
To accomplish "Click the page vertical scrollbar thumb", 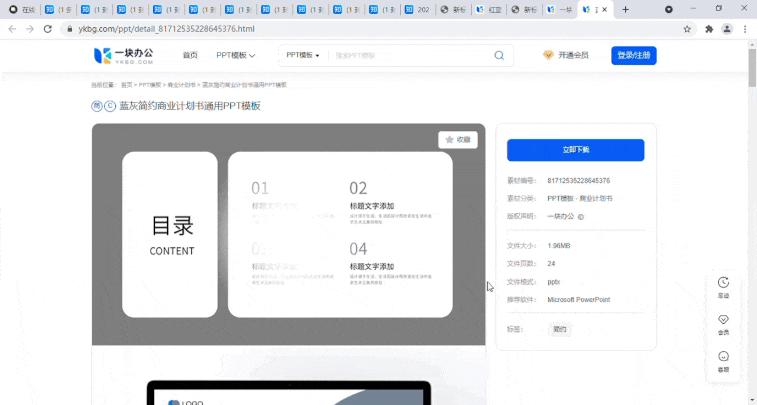I will point(752,67).
